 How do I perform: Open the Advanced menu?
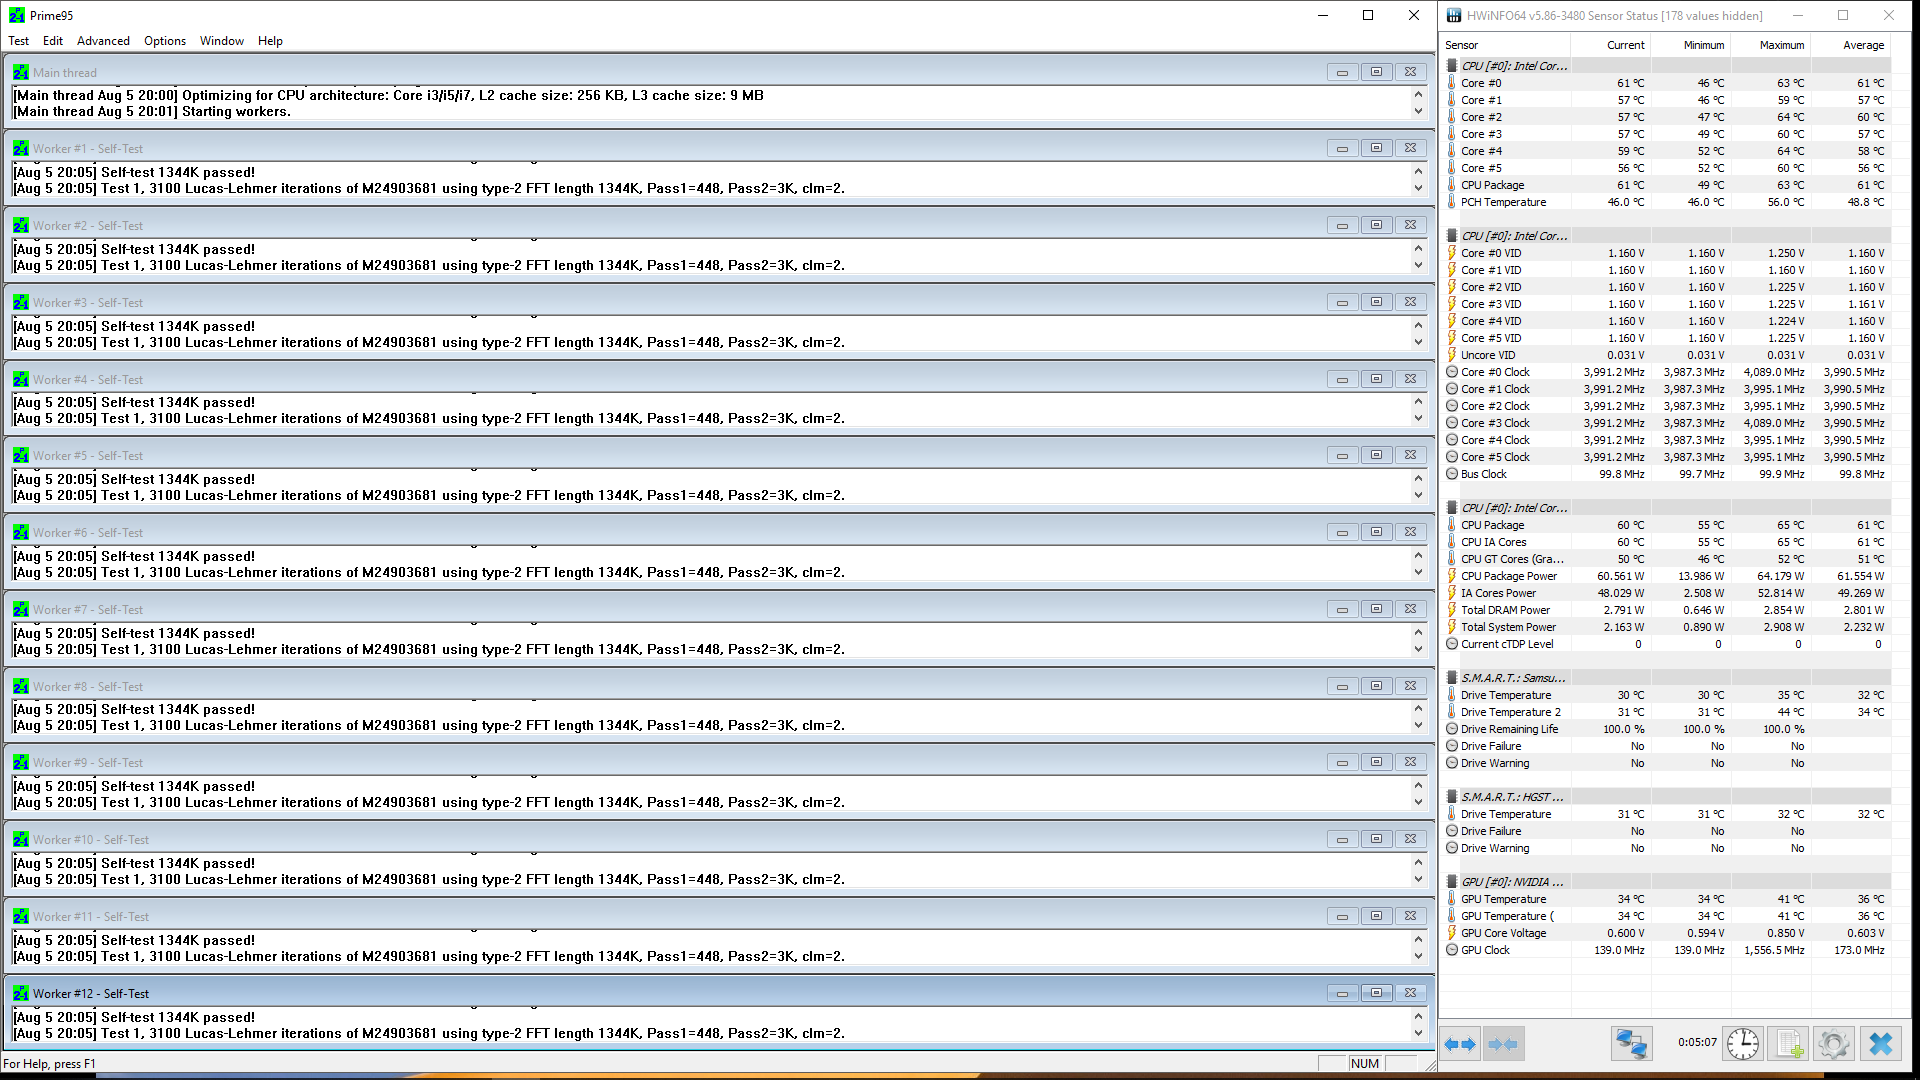pyautogui.click(x=103, y=41)
